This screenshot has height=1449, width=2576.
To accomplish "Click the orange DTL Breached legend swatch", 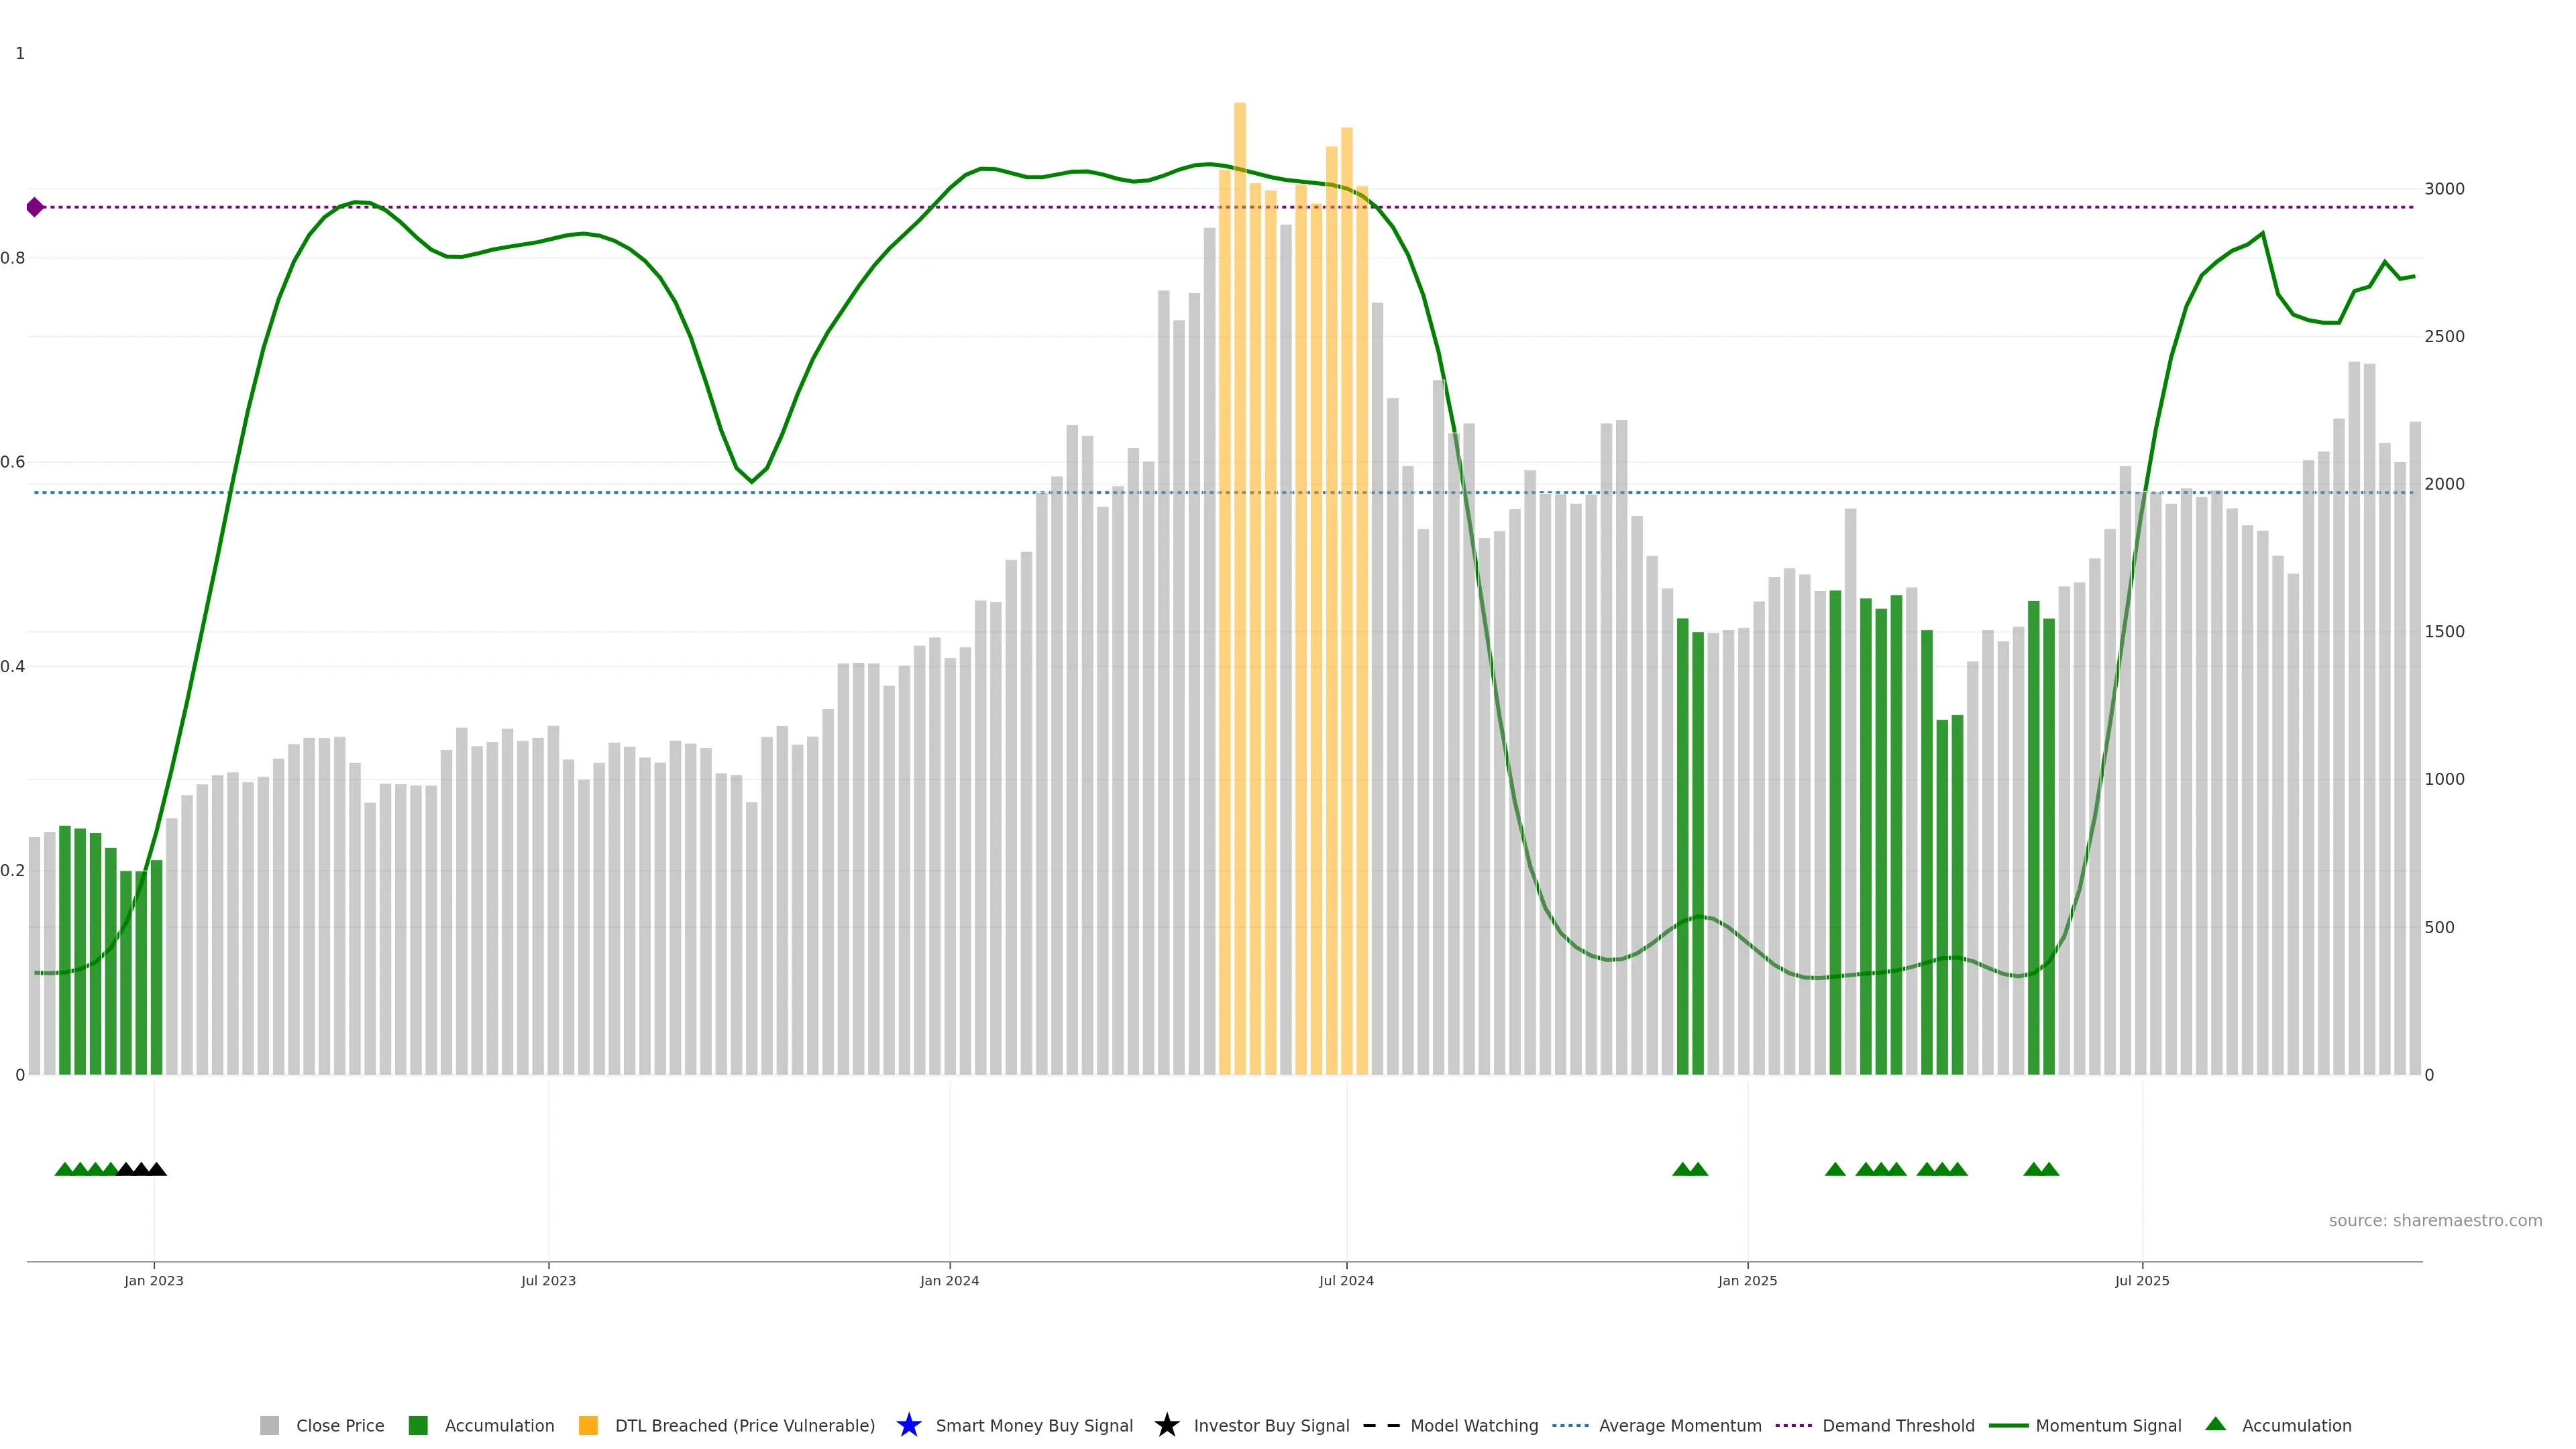I will [x=588, y=1425].
